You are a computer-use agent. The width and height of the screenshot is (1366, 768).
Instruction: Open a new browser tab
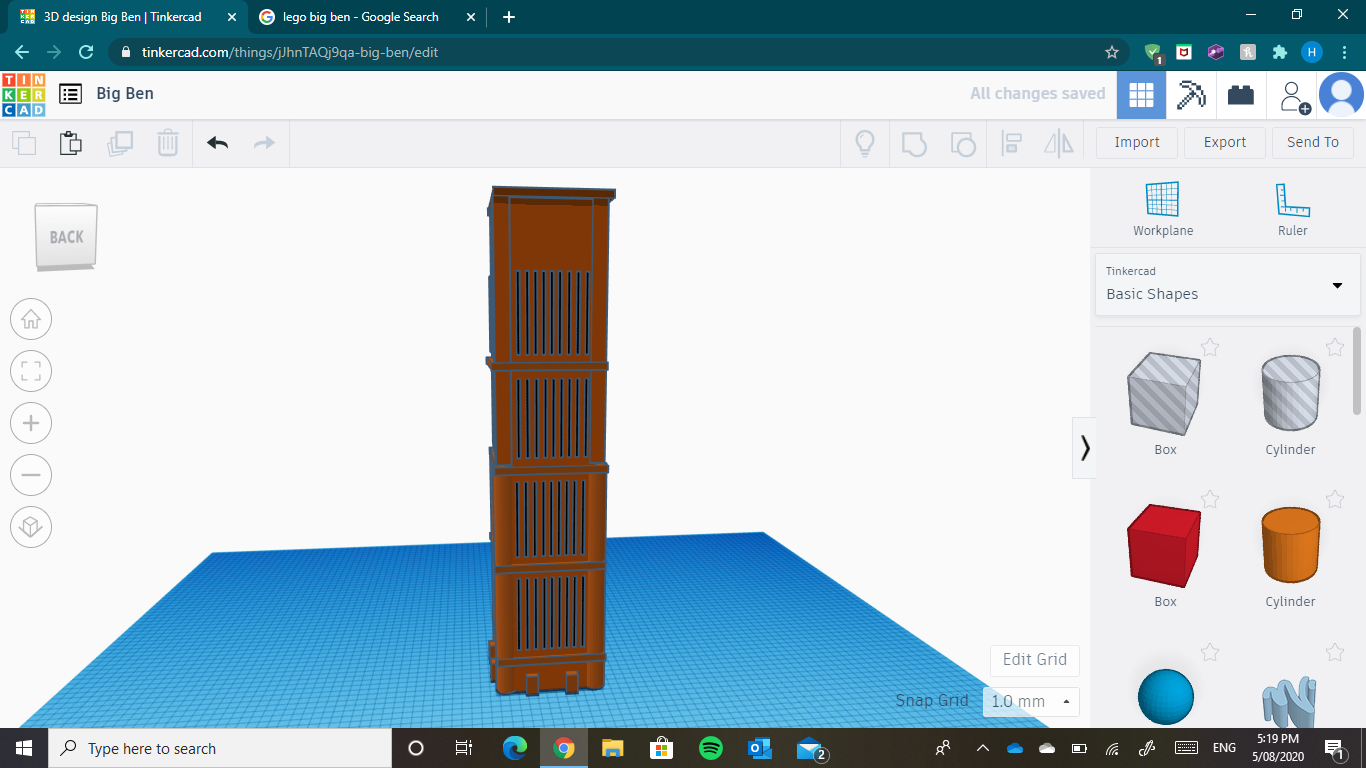pyautogui.click(x=508, y=17)
